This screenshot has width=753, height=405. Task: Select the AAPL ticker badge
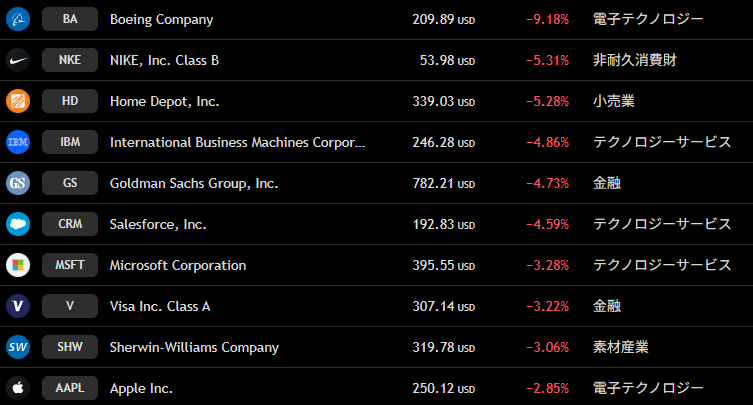point(70,388)
